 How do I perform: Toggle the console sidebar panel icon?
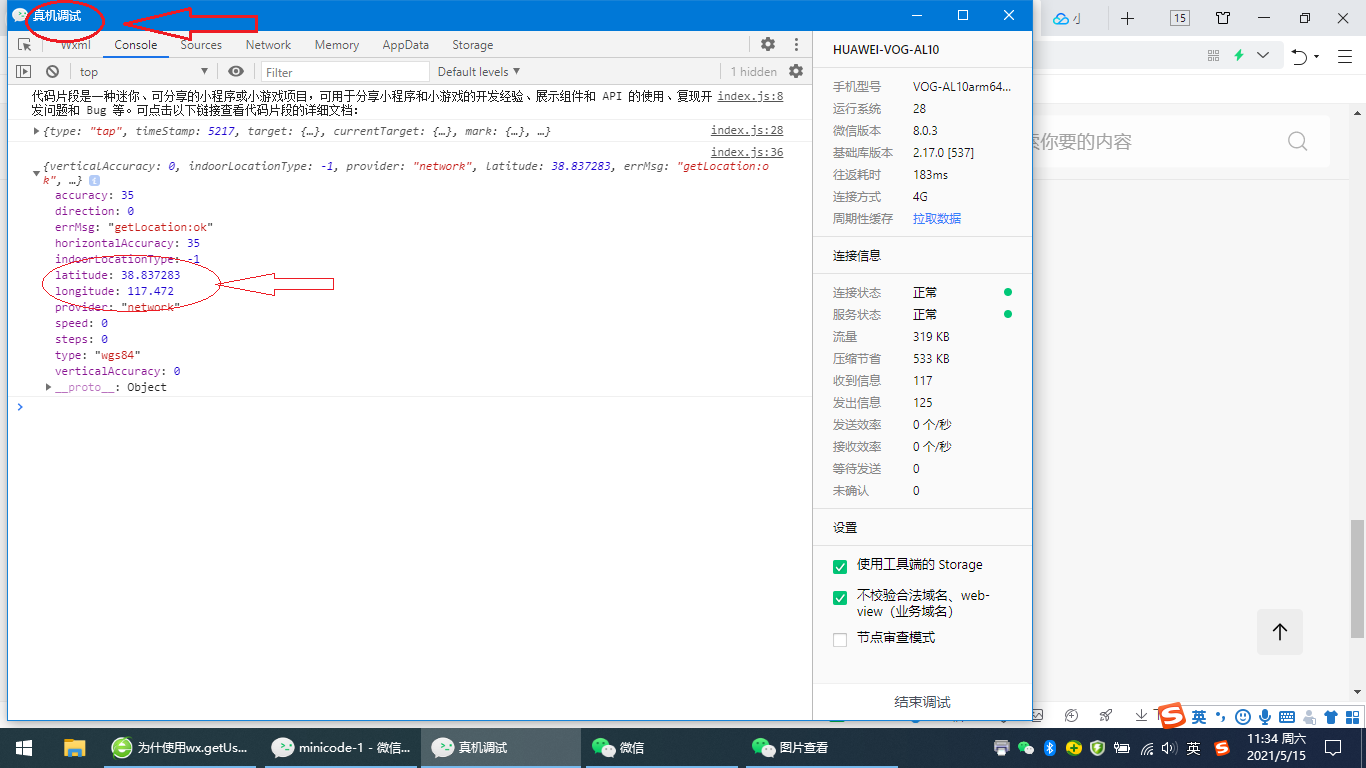click(x=23, y=71)
